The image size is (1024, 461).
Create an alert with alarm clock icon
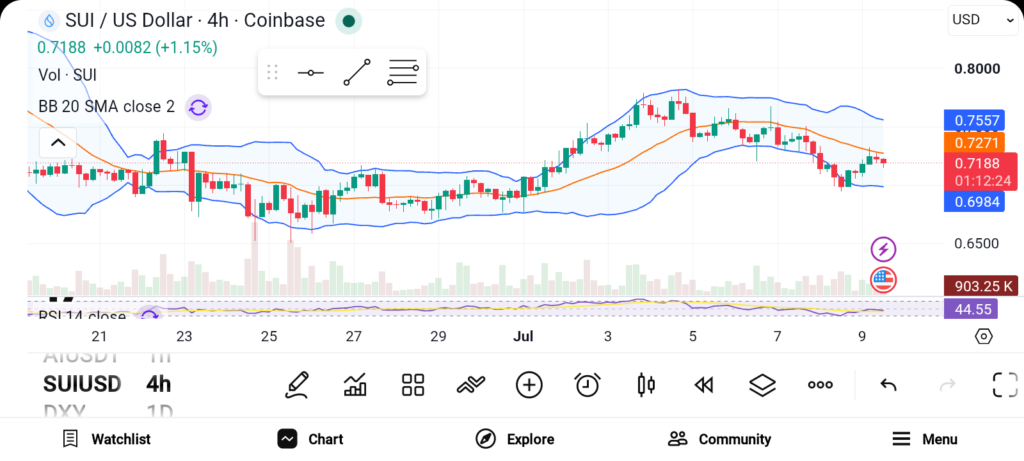pos(588,385)
